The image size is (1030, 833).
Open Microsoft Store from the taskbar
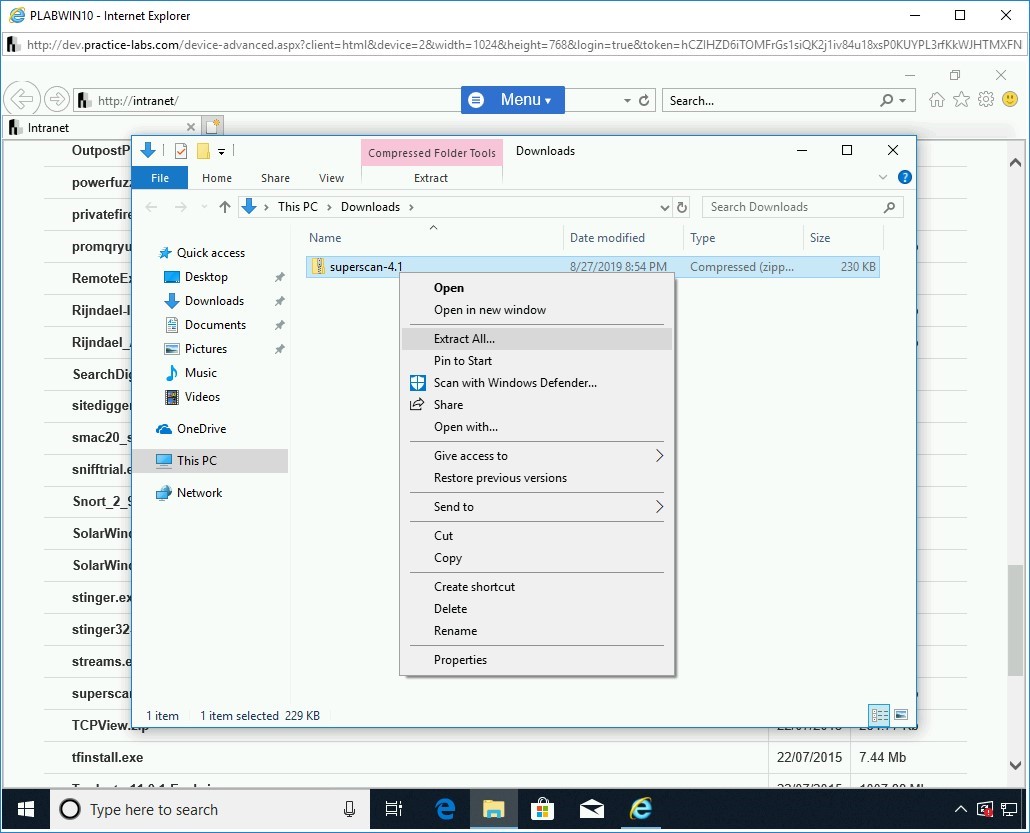point(542,809)
